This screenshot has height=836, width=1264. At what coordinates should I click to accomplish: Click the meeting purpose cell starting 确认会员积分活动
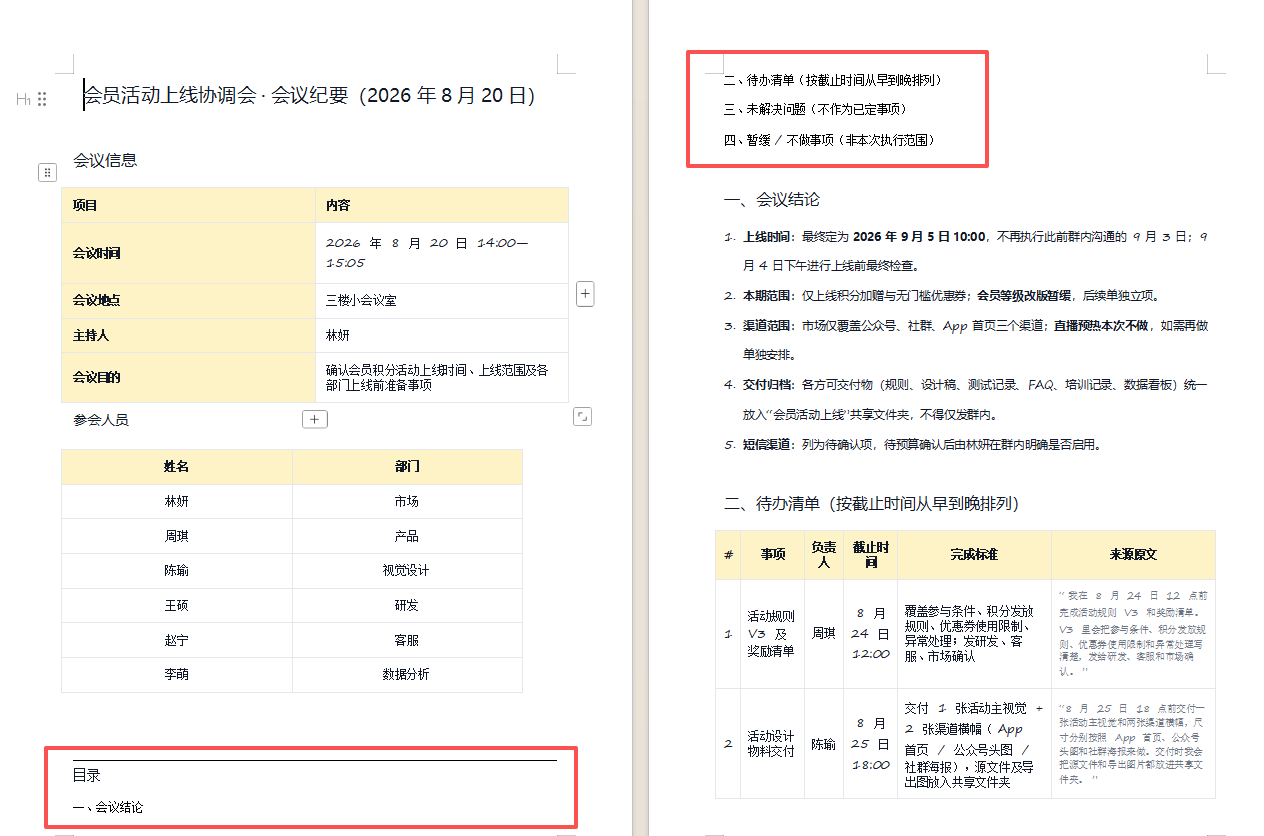coord(442,377)
